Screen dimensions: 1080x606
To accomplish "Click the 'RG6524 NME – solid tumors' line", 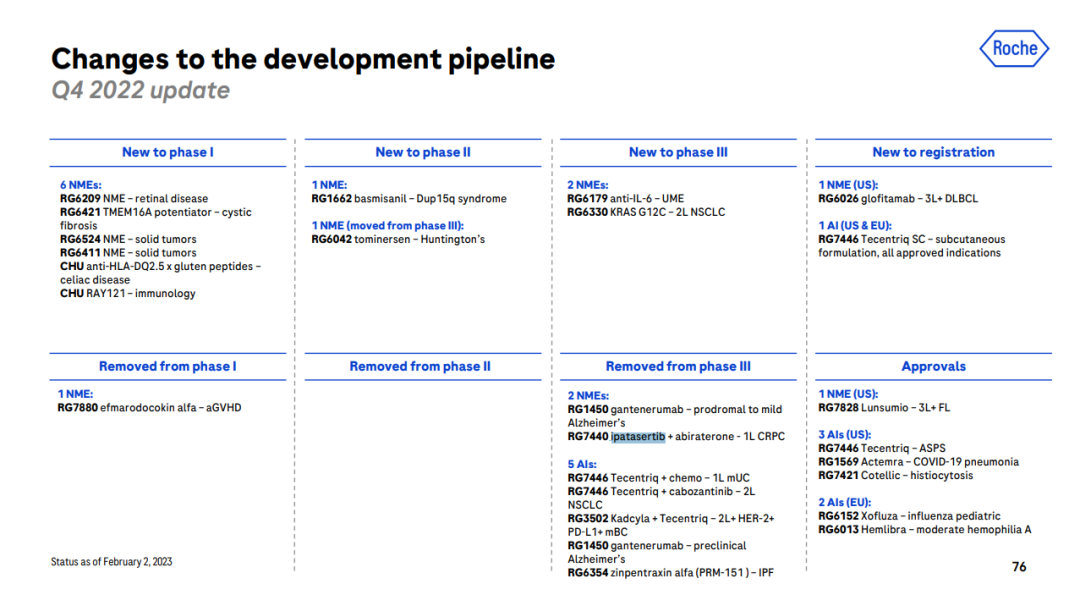I will click(128, 239).
